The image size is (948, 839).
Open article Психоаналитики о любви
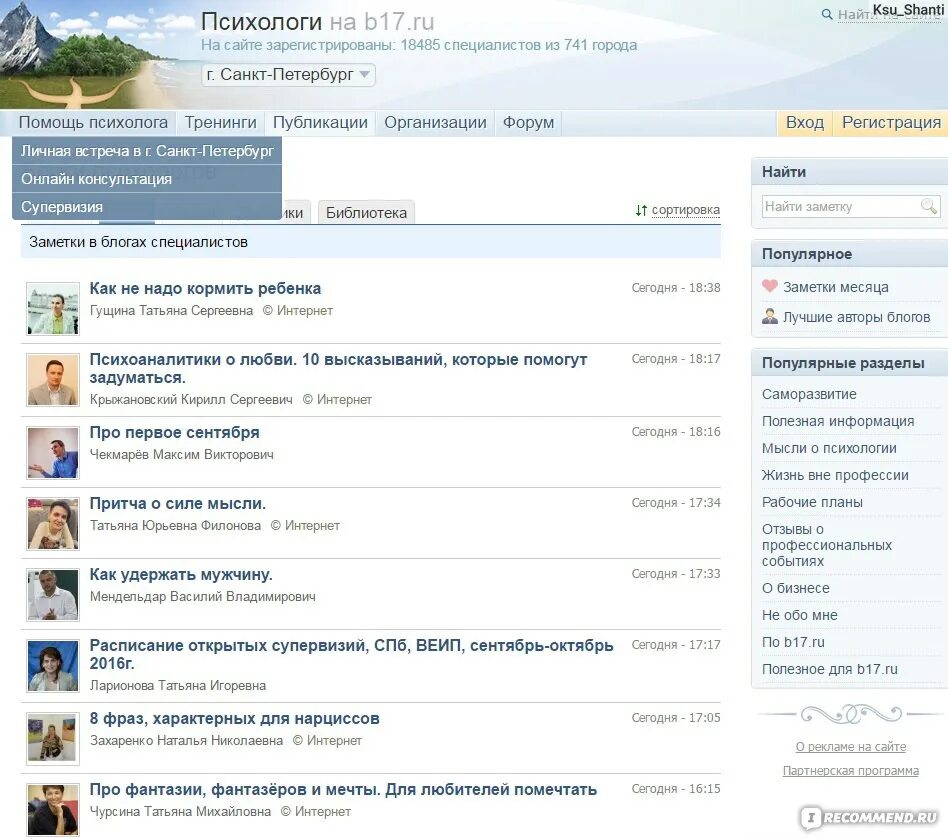338,369
